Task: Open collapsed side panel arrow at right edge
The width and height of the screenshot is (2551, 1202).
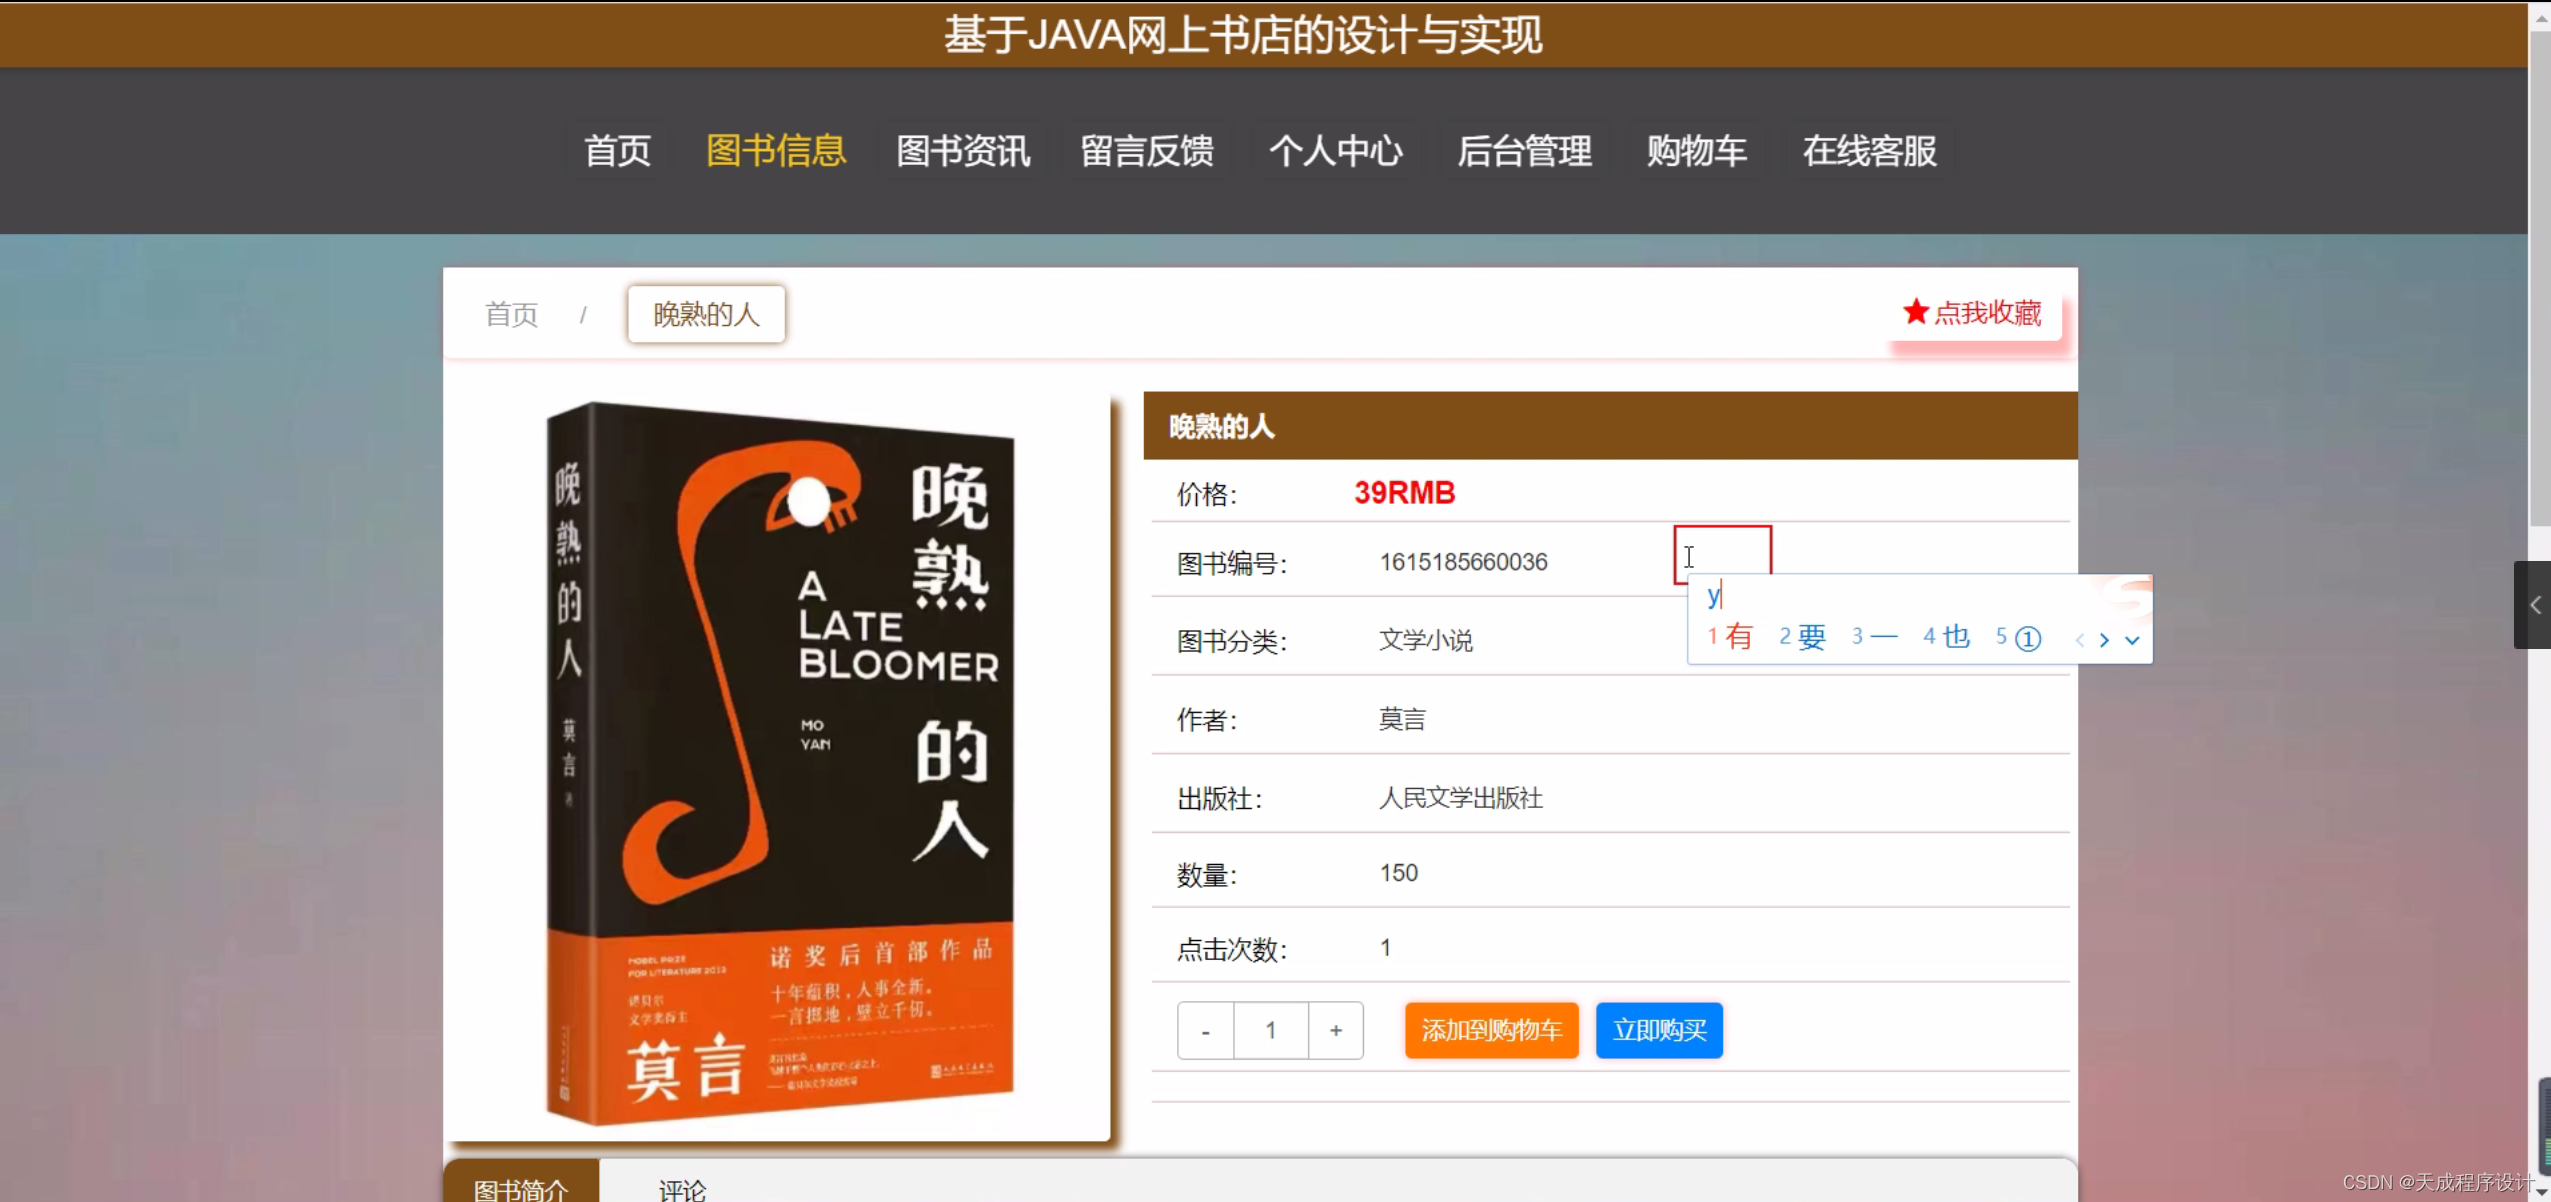Action: click(x=2534, y=605)
